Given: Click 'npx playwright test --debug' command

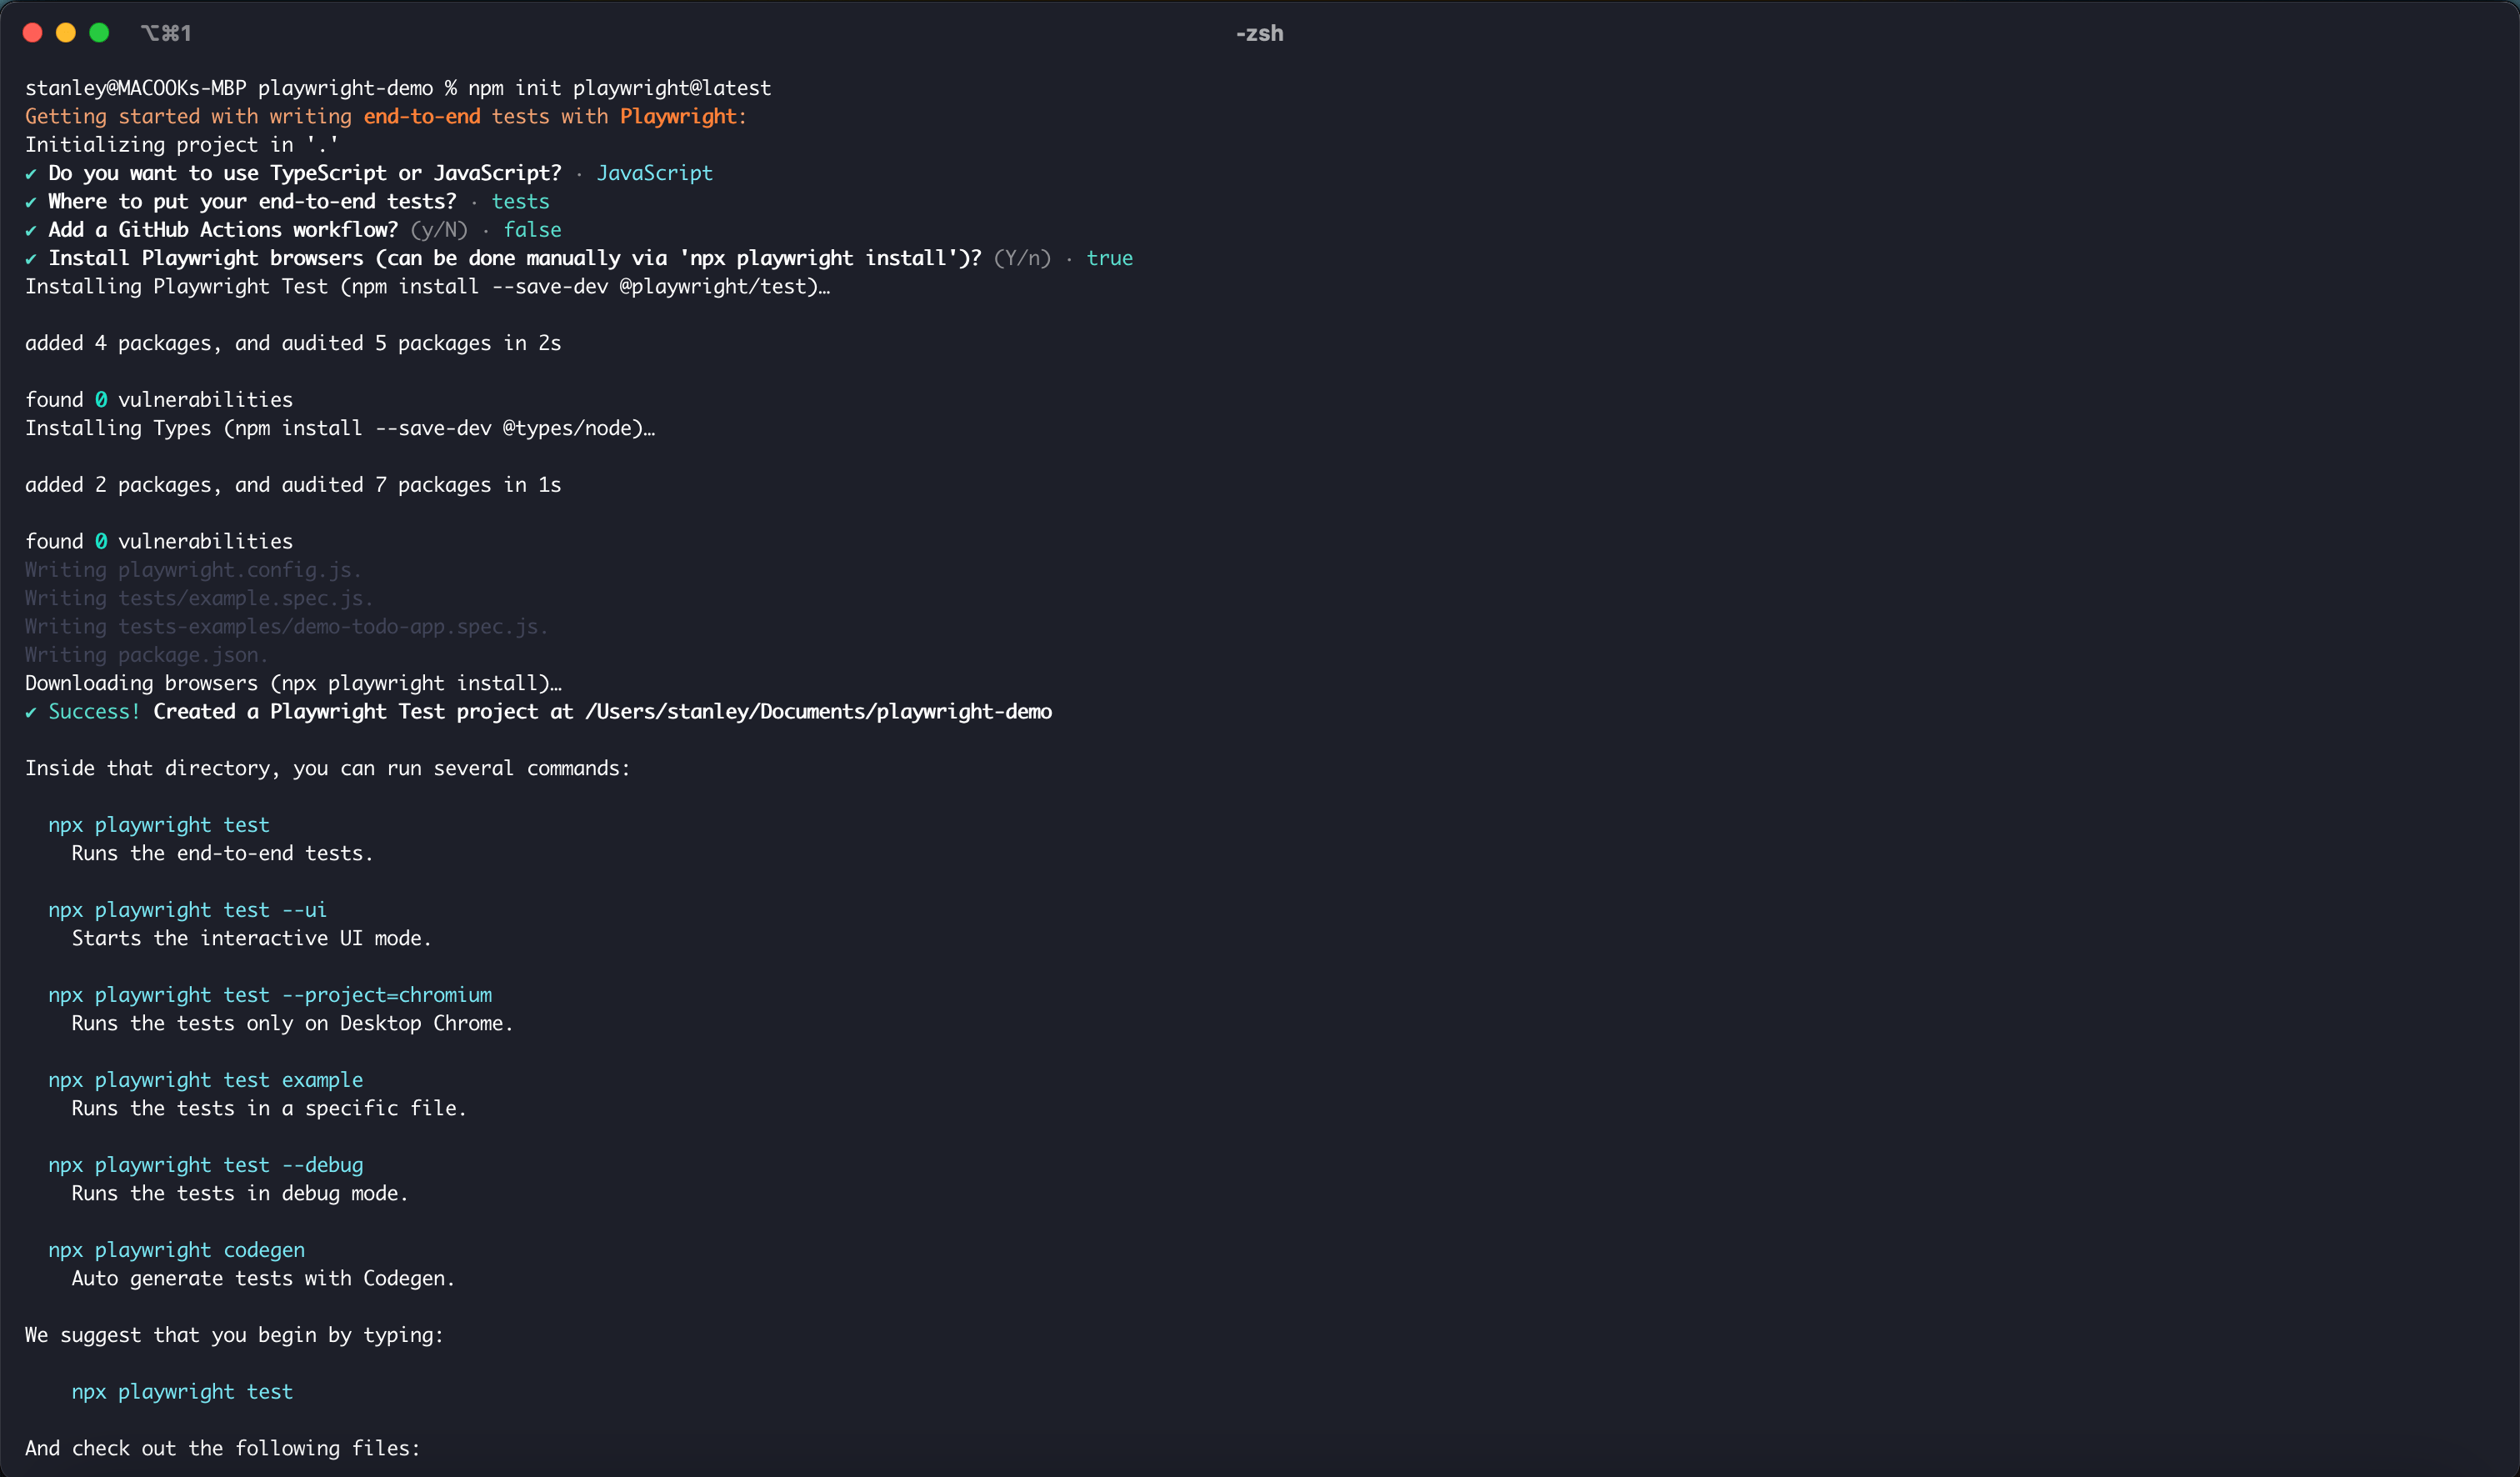Looking at the screenshot, I should (206, 1165).
